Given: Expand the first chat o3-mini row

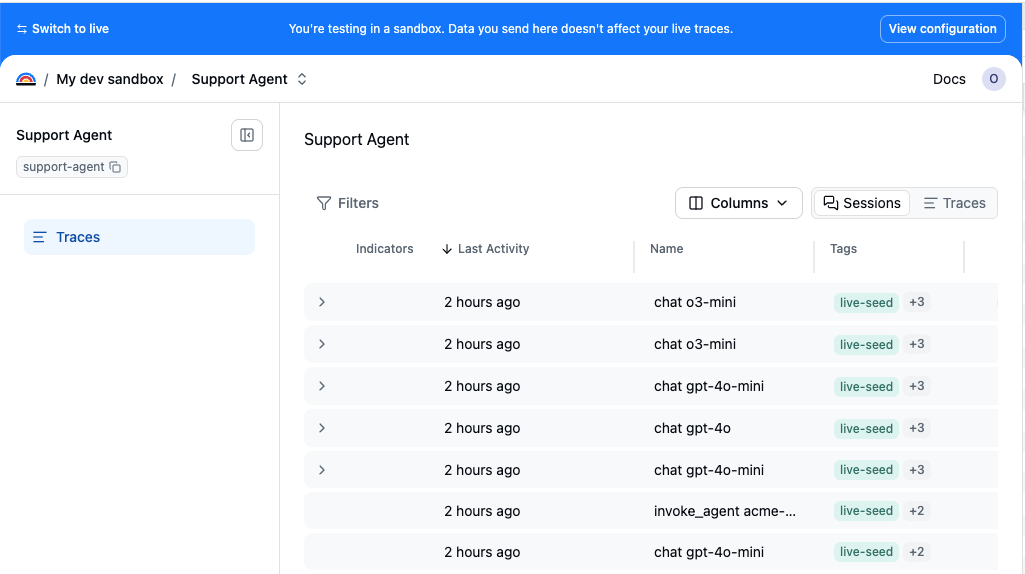Looking at the screenshot, I should tap(322, 302).
